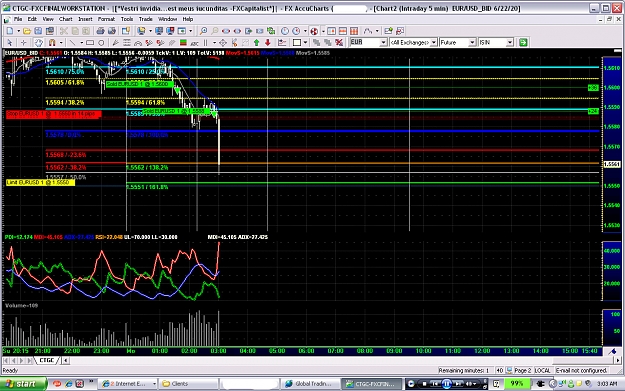The image size is (625, 391).
Task: Open the Future instrument type dropdown
Action: click(x=472, y=42)
